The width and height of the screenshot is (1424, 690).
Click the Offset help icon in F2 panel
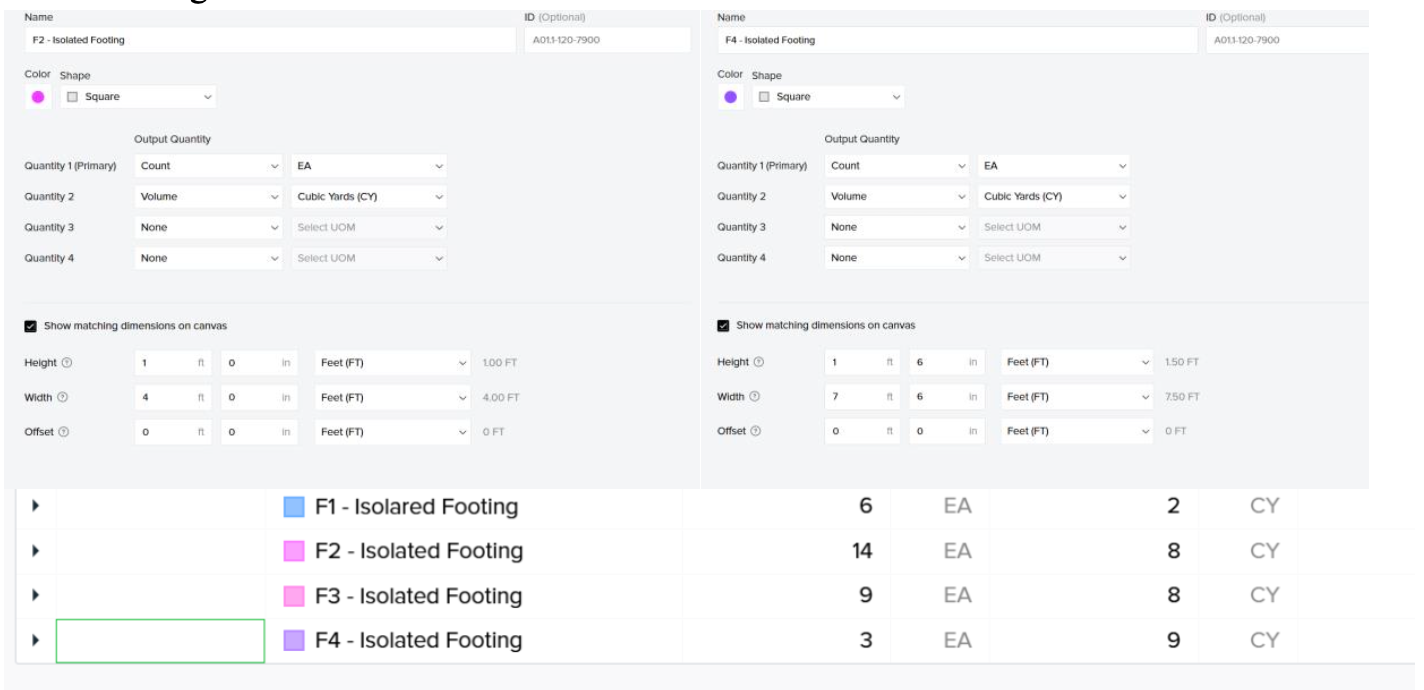point(66,432)
